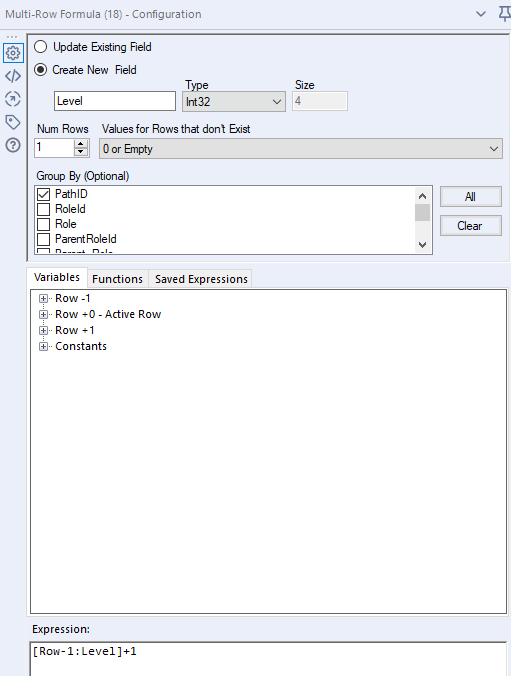Check the RoleId group by checkbox
This screenshot has width=511, height=676.
[x=44, y=210]
